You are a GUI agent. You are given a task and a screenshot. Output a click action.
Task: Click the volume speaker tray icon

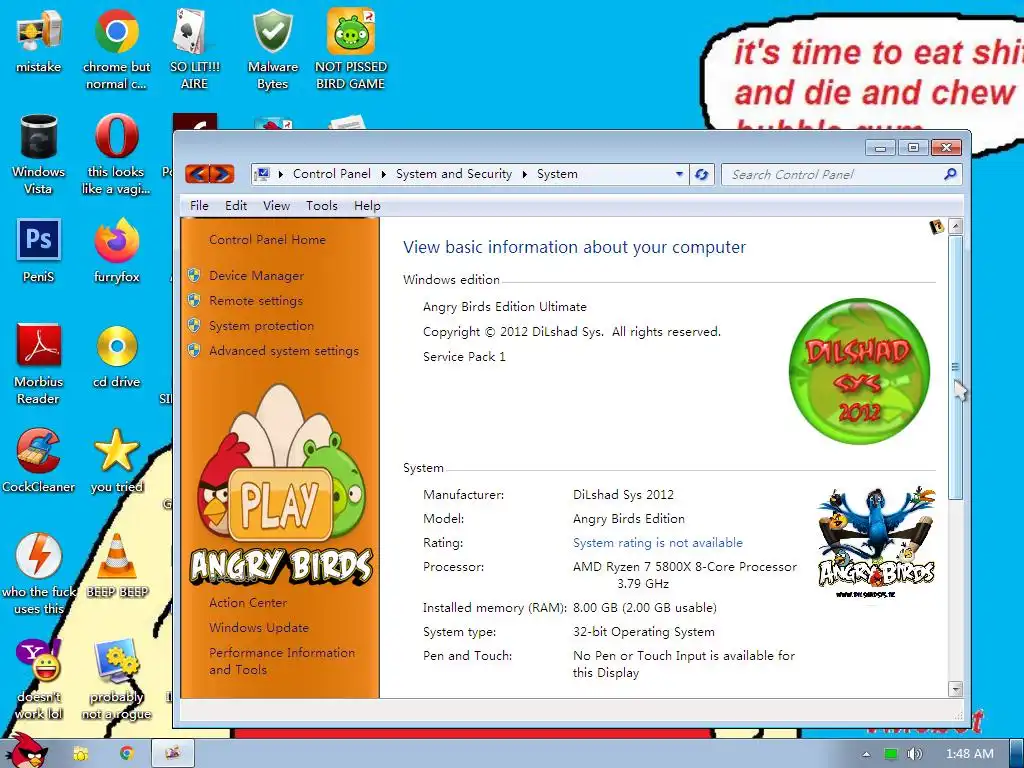[914, 754]
